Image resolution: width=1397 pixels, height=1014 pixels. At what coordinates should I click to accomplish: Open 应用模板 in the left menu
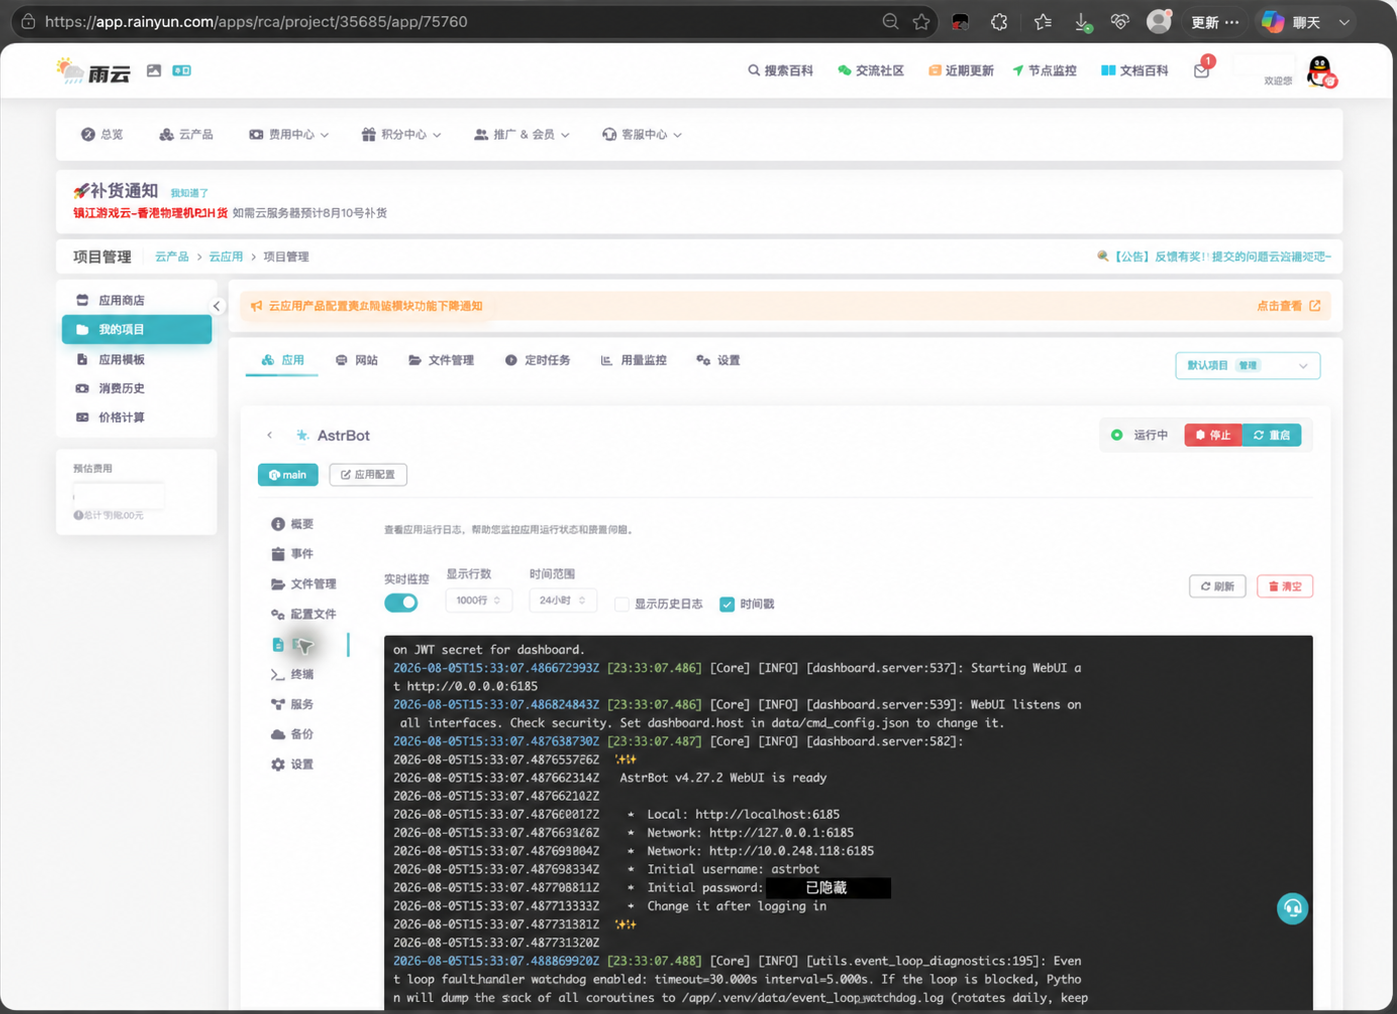pos(137,359)
